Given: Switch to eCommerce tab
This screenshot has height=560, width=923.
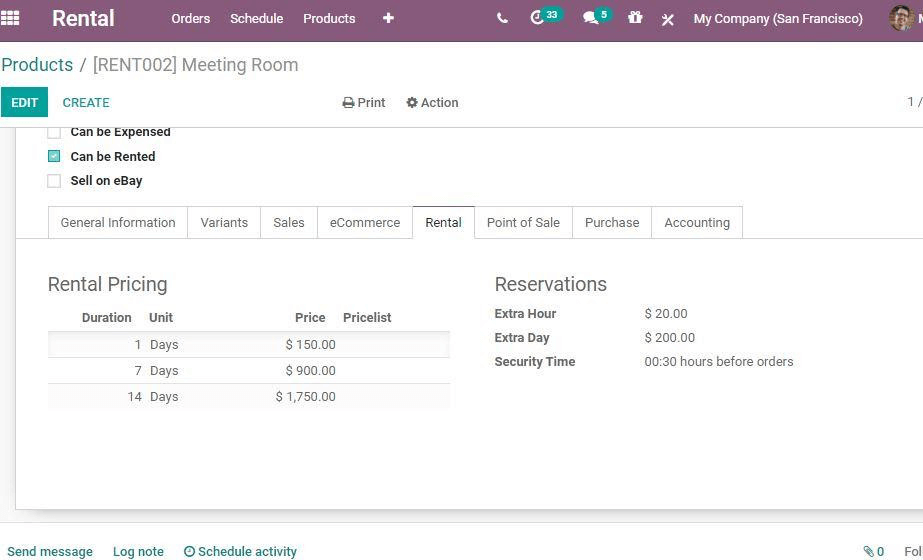Looking at the screenshot, I should click(365, 223).
